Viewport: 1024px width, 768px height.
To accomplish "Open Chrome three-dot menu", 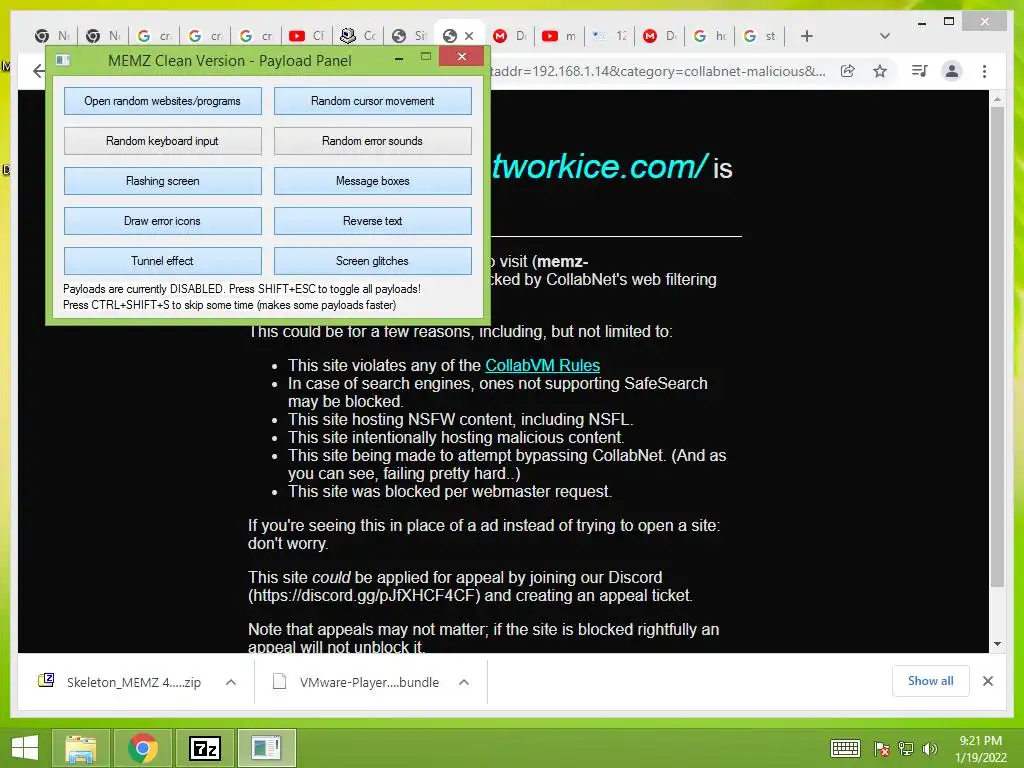I will (984, 71).
